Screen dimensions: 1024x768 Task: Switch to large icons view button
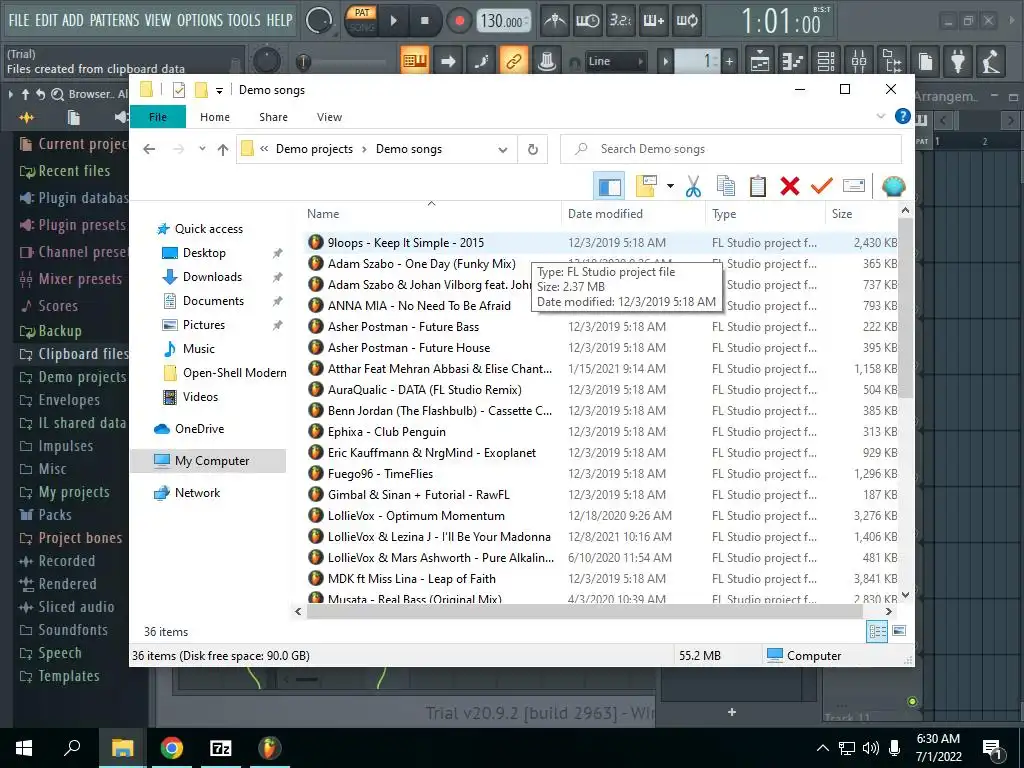click(x=899, y=631)
